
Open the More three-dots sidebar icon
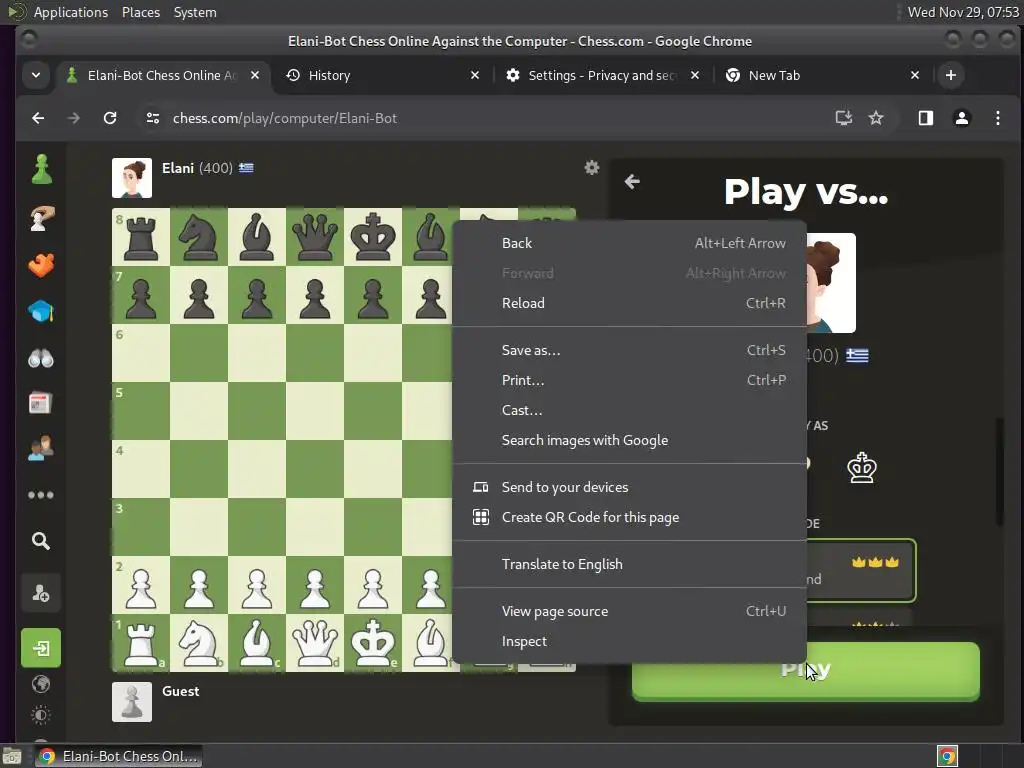click(41, 495)
